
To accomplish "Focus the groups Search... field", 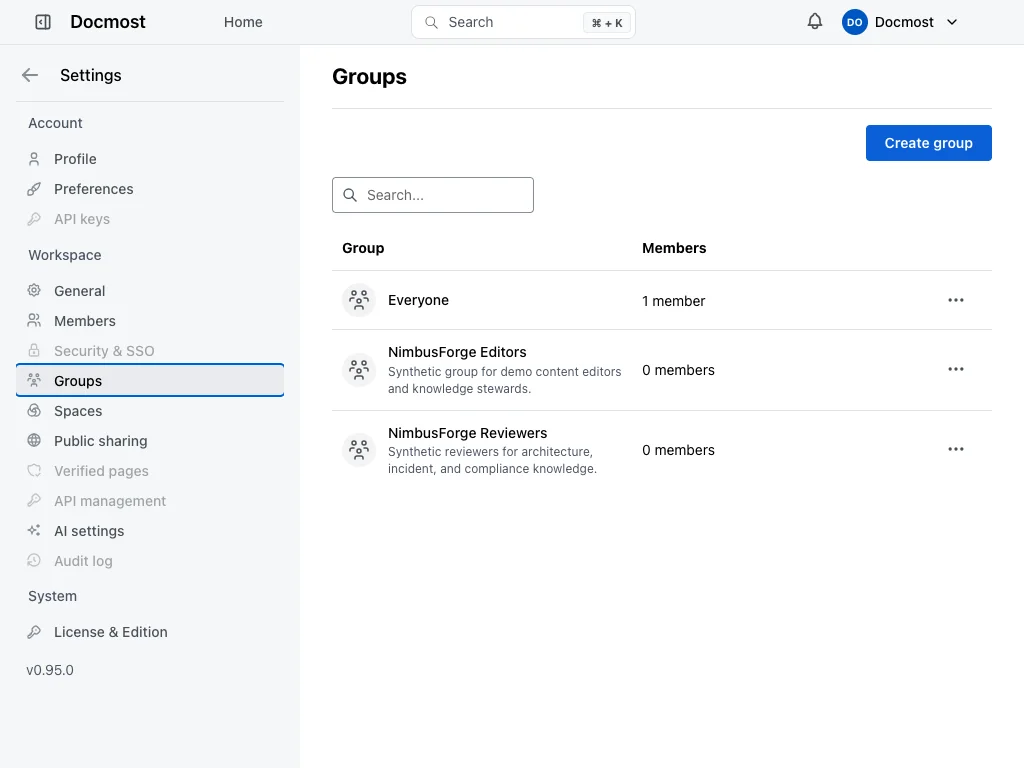I will point(432,195).
